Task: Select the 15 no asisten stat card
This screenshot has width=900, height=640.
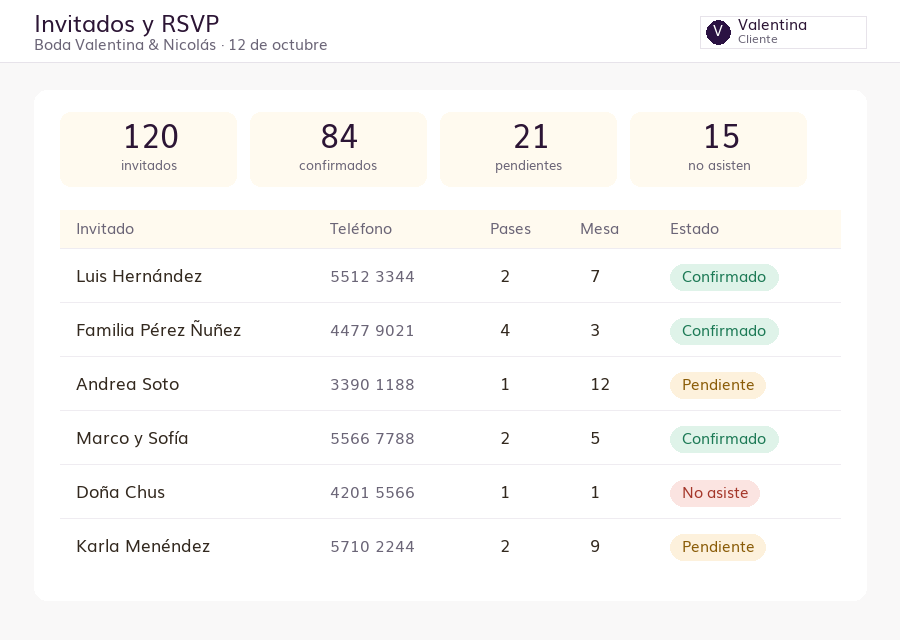Action: point(719,149)
